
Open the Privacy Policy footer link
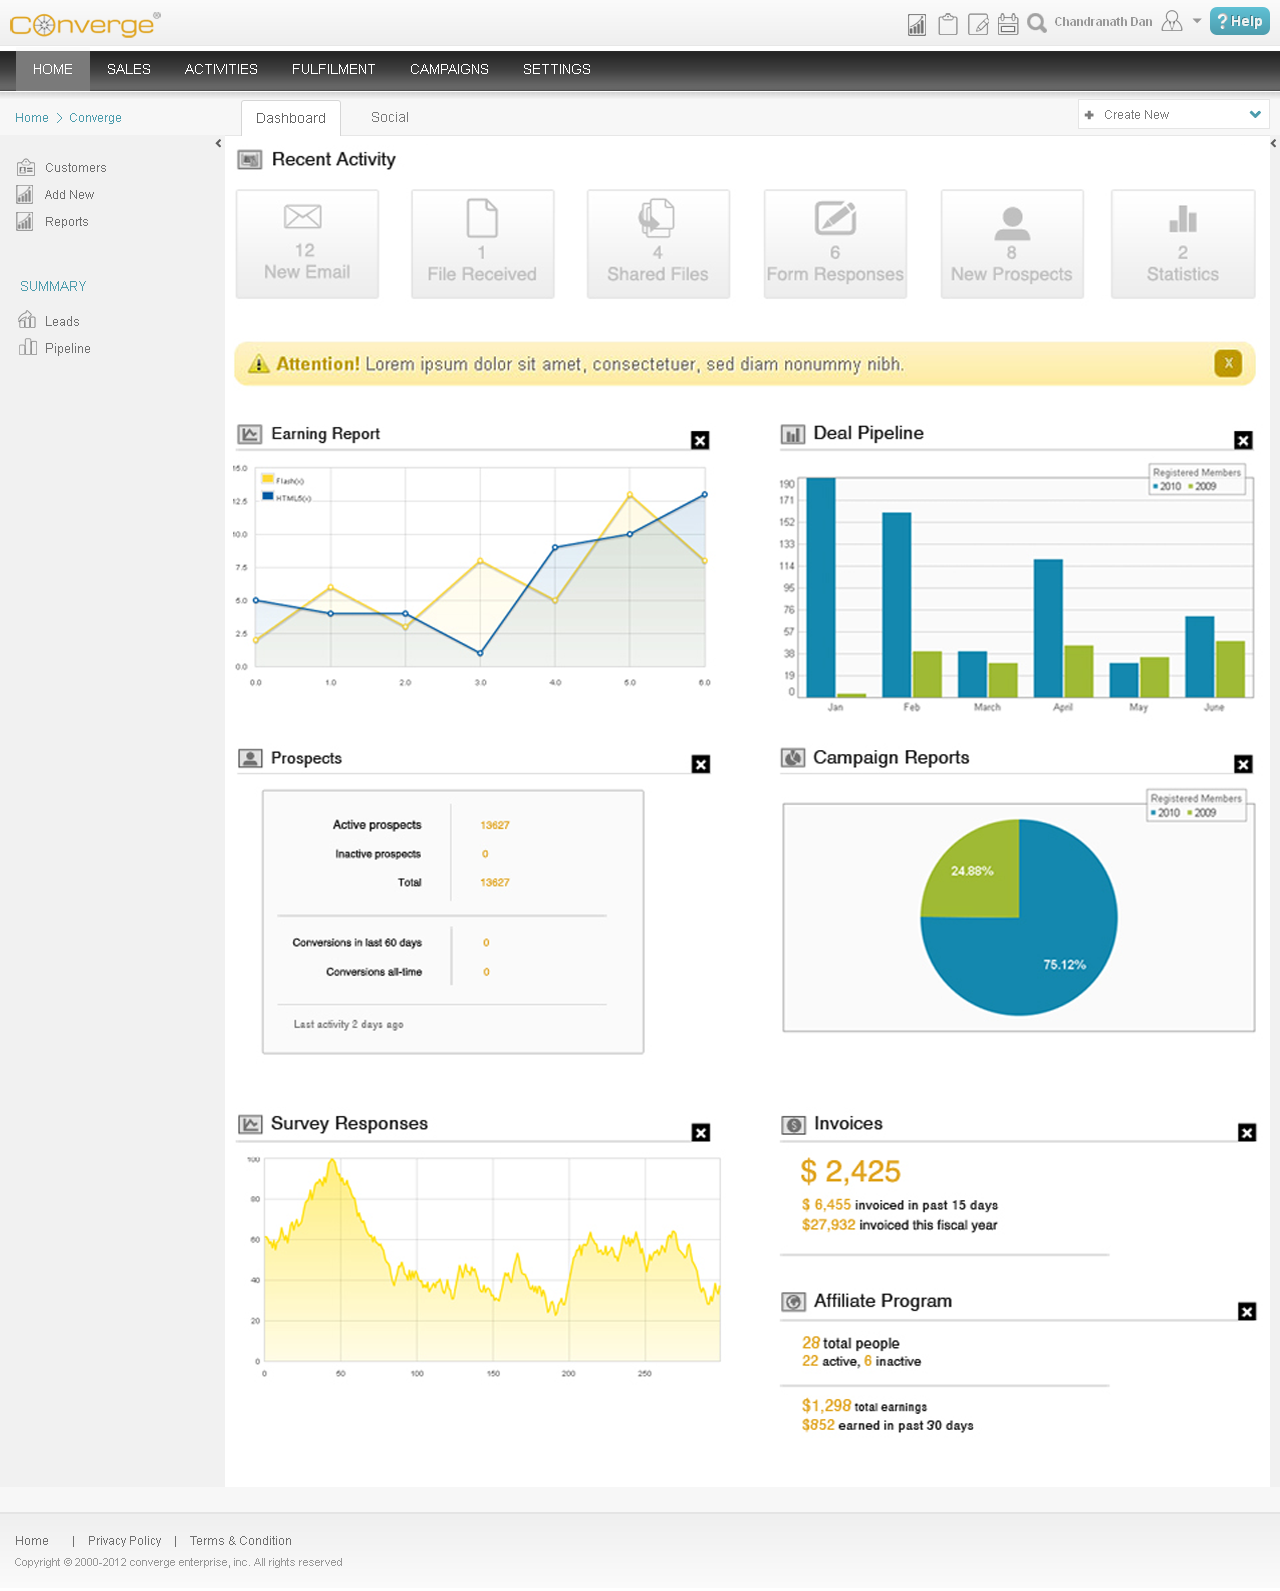(125, 1541)
